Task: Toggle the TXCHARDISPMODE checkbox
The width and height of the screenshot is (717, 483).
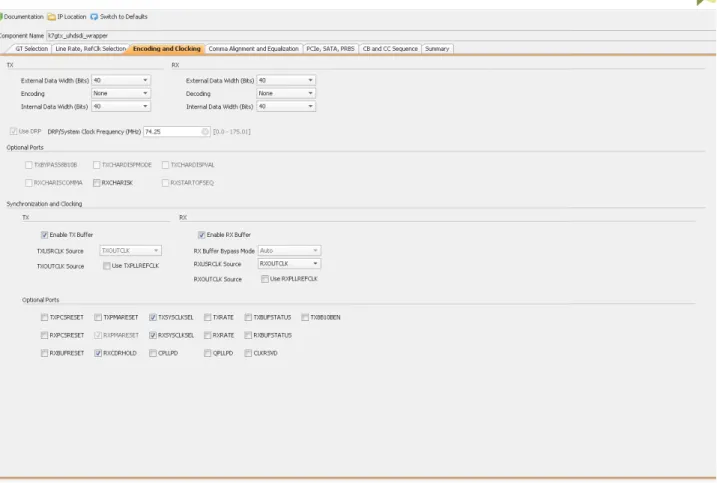Action: 96,165
